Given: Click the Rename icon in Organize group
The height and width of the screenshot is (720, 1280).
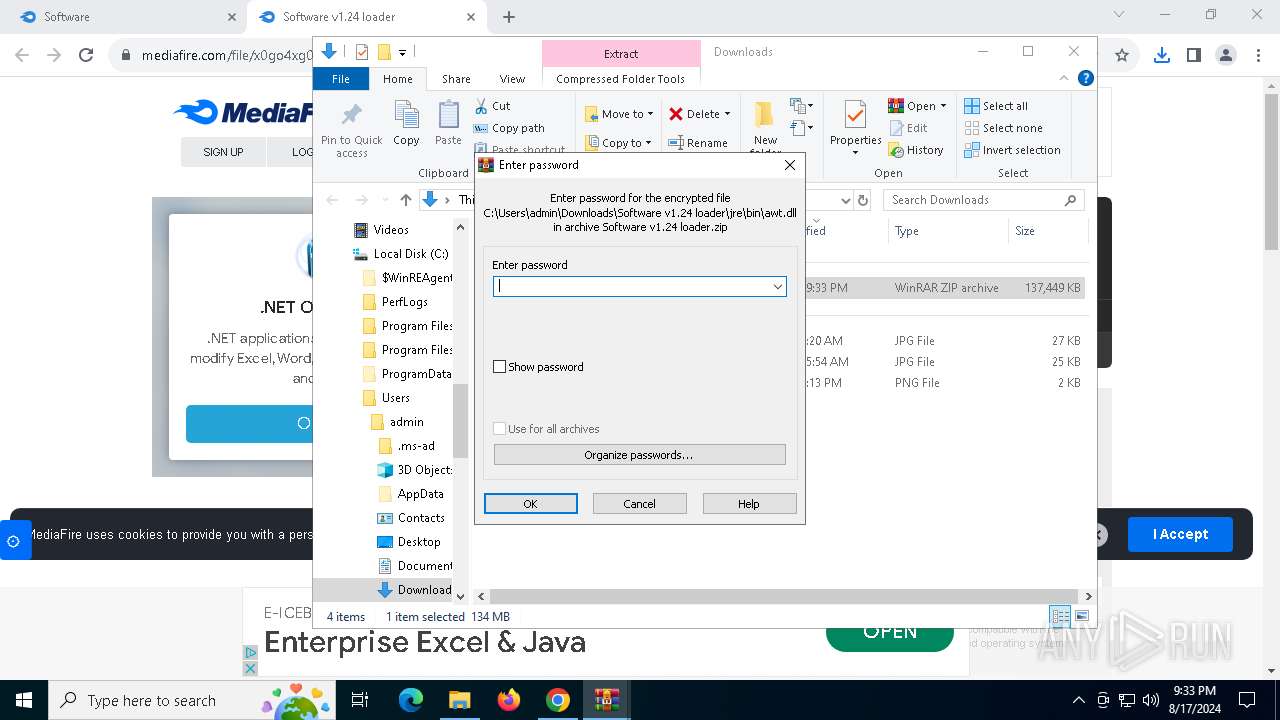Looking at the screenshot, I should click(x=676, y=143).
